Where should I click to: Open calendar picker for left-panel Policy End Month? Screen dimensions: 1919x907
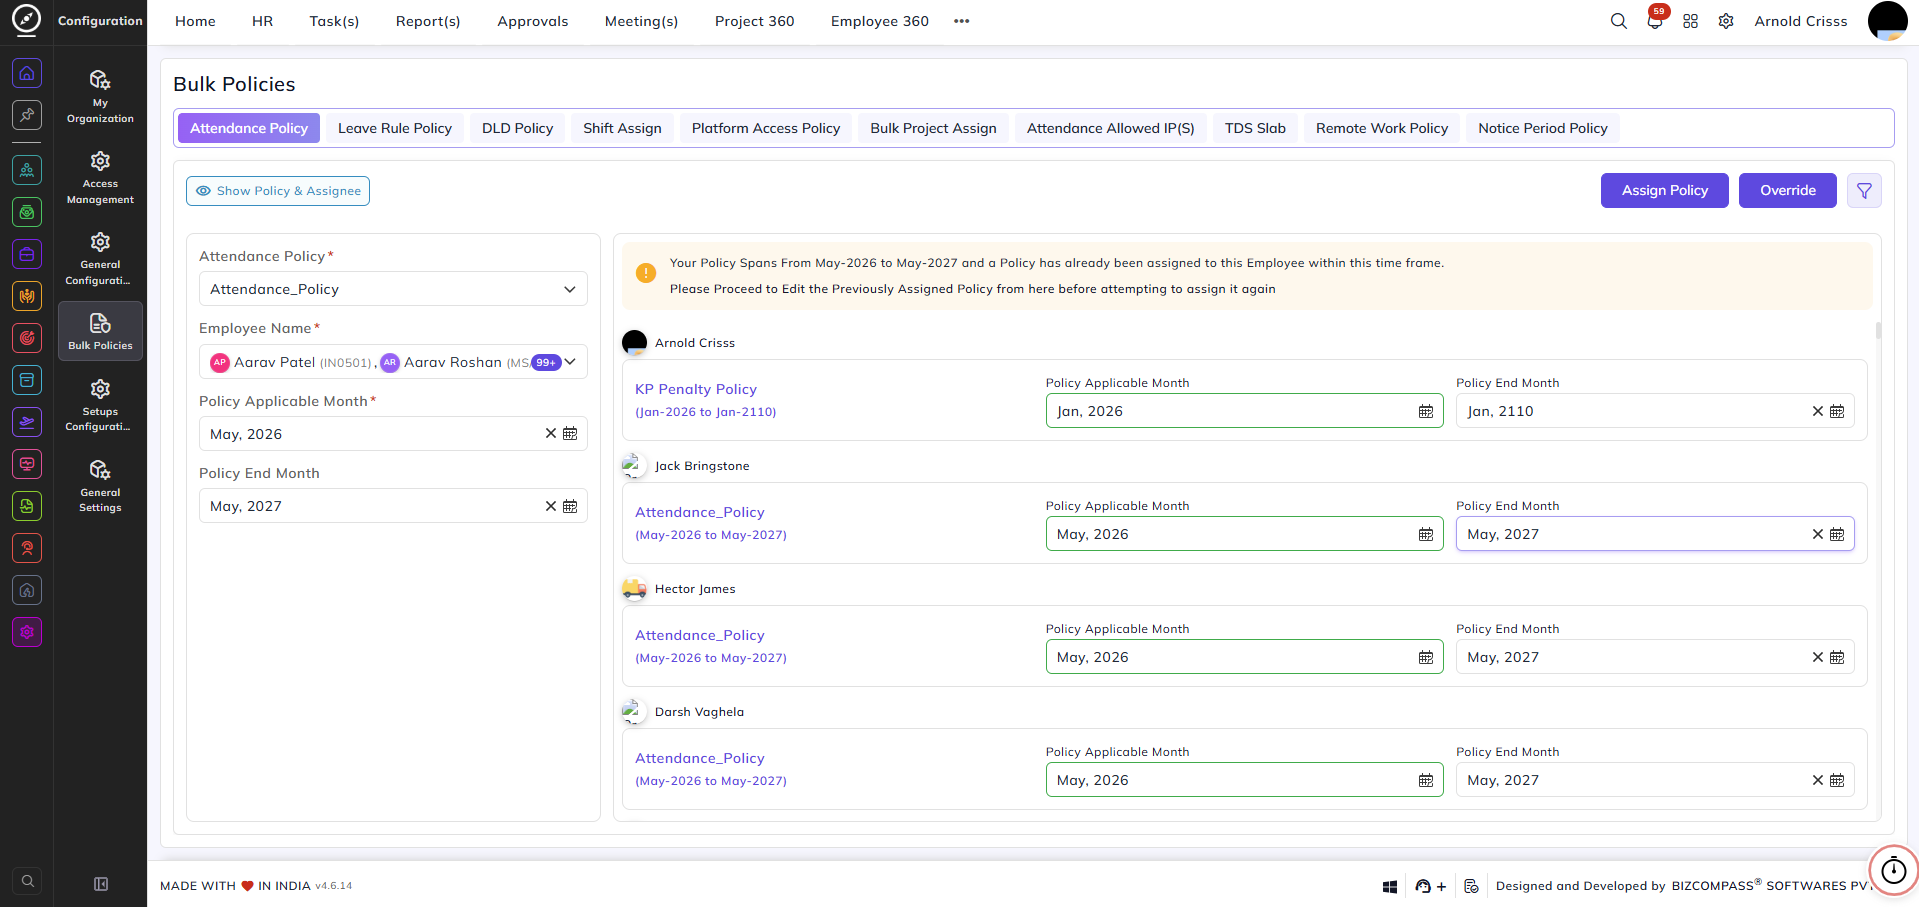[570, 506]
